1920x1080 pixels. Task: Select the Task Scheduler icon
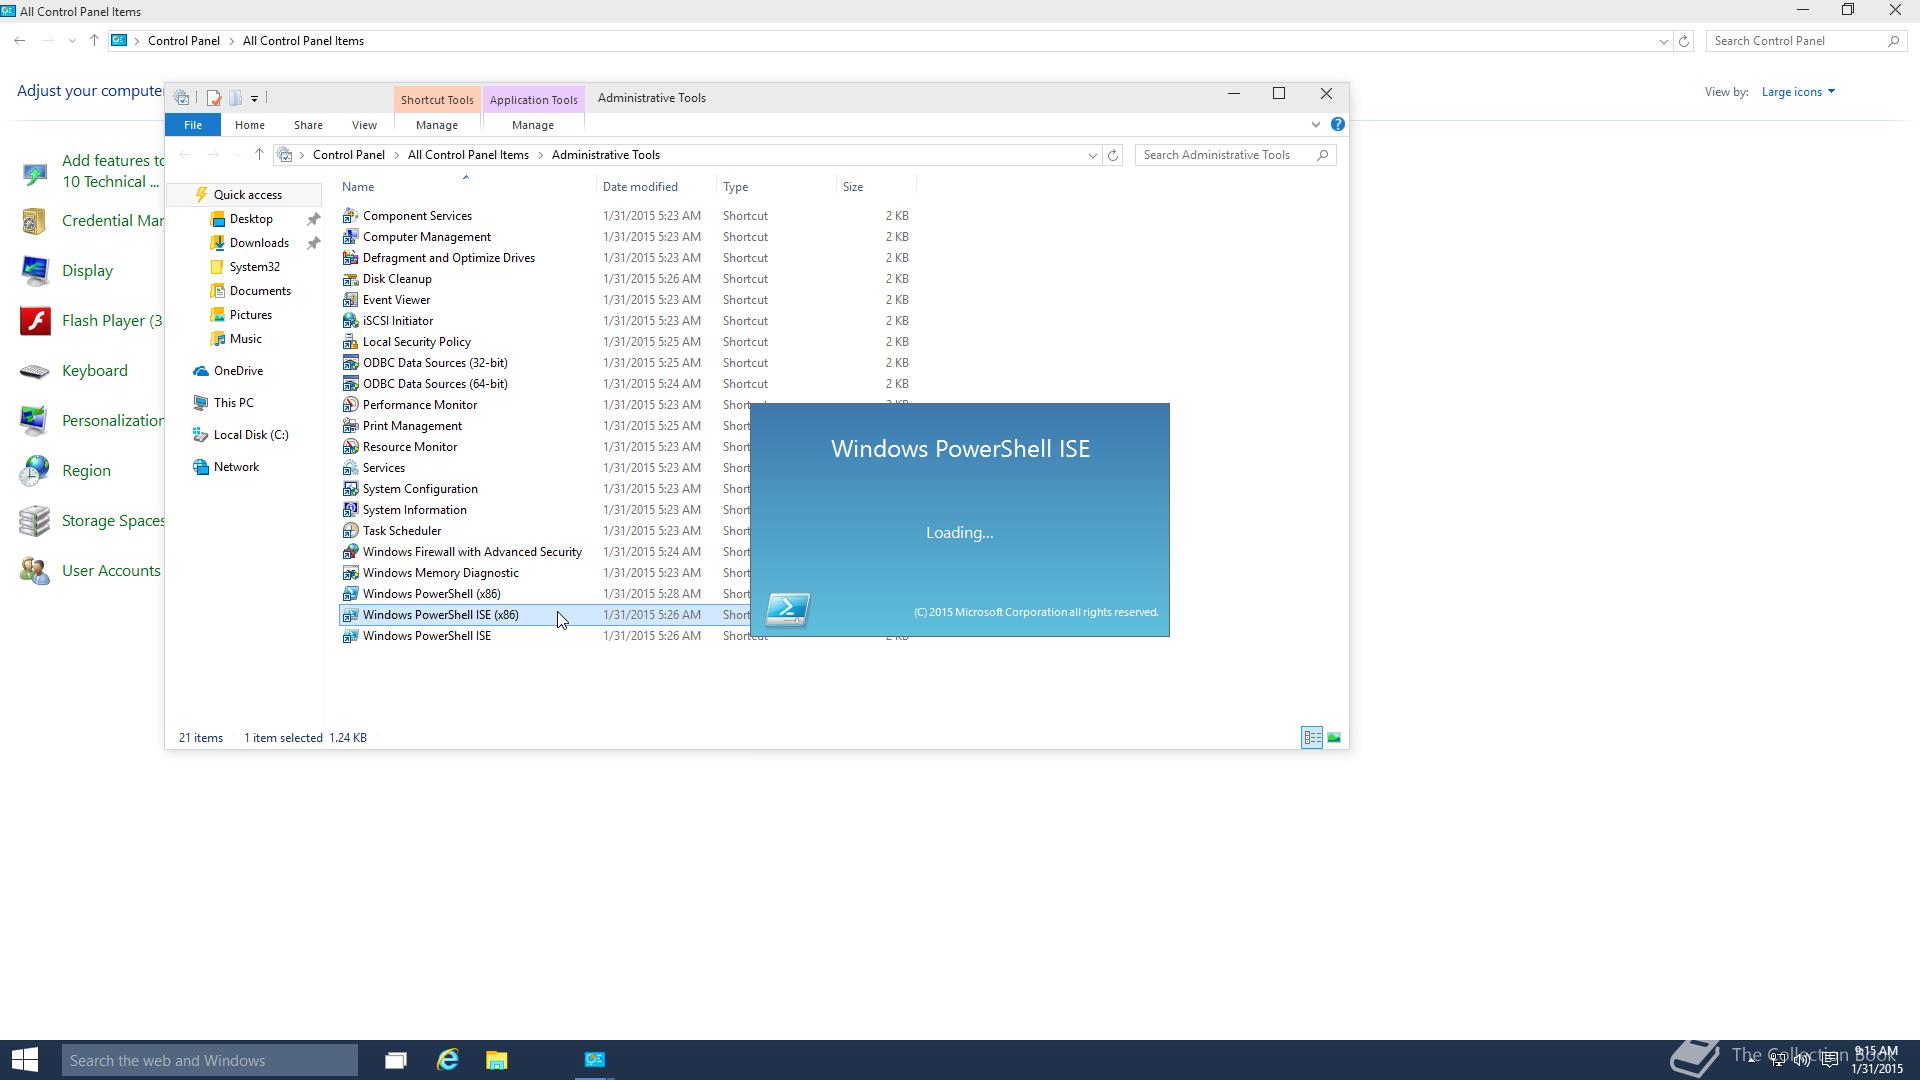pos(350,531)
